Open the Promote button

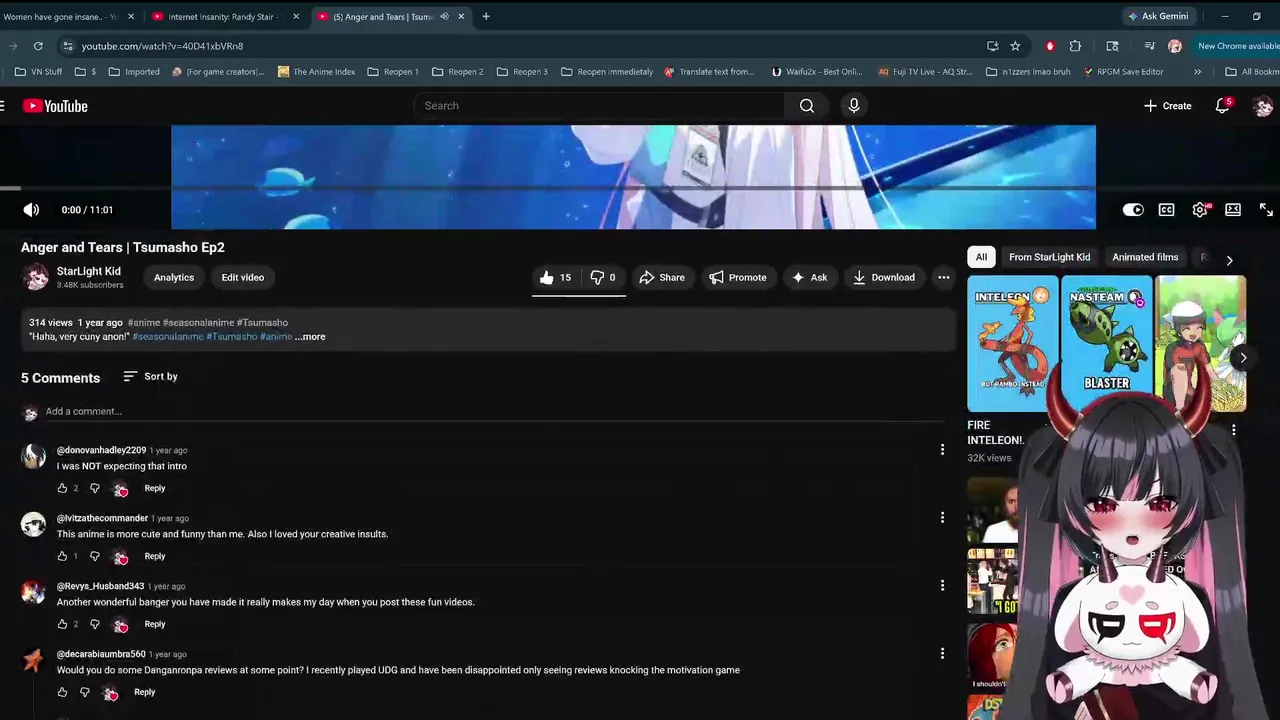(x=737, y=278)
